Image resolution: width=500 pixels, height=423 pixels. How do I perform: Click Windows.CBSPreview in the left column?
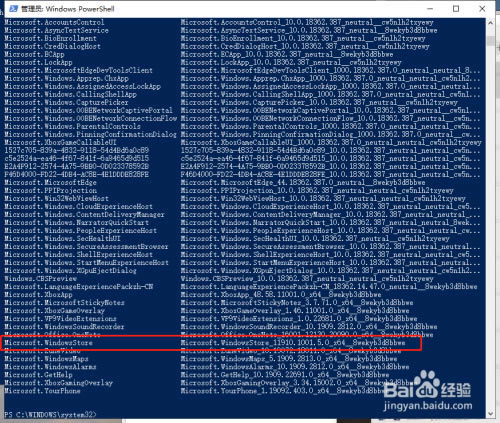point(40,278)
